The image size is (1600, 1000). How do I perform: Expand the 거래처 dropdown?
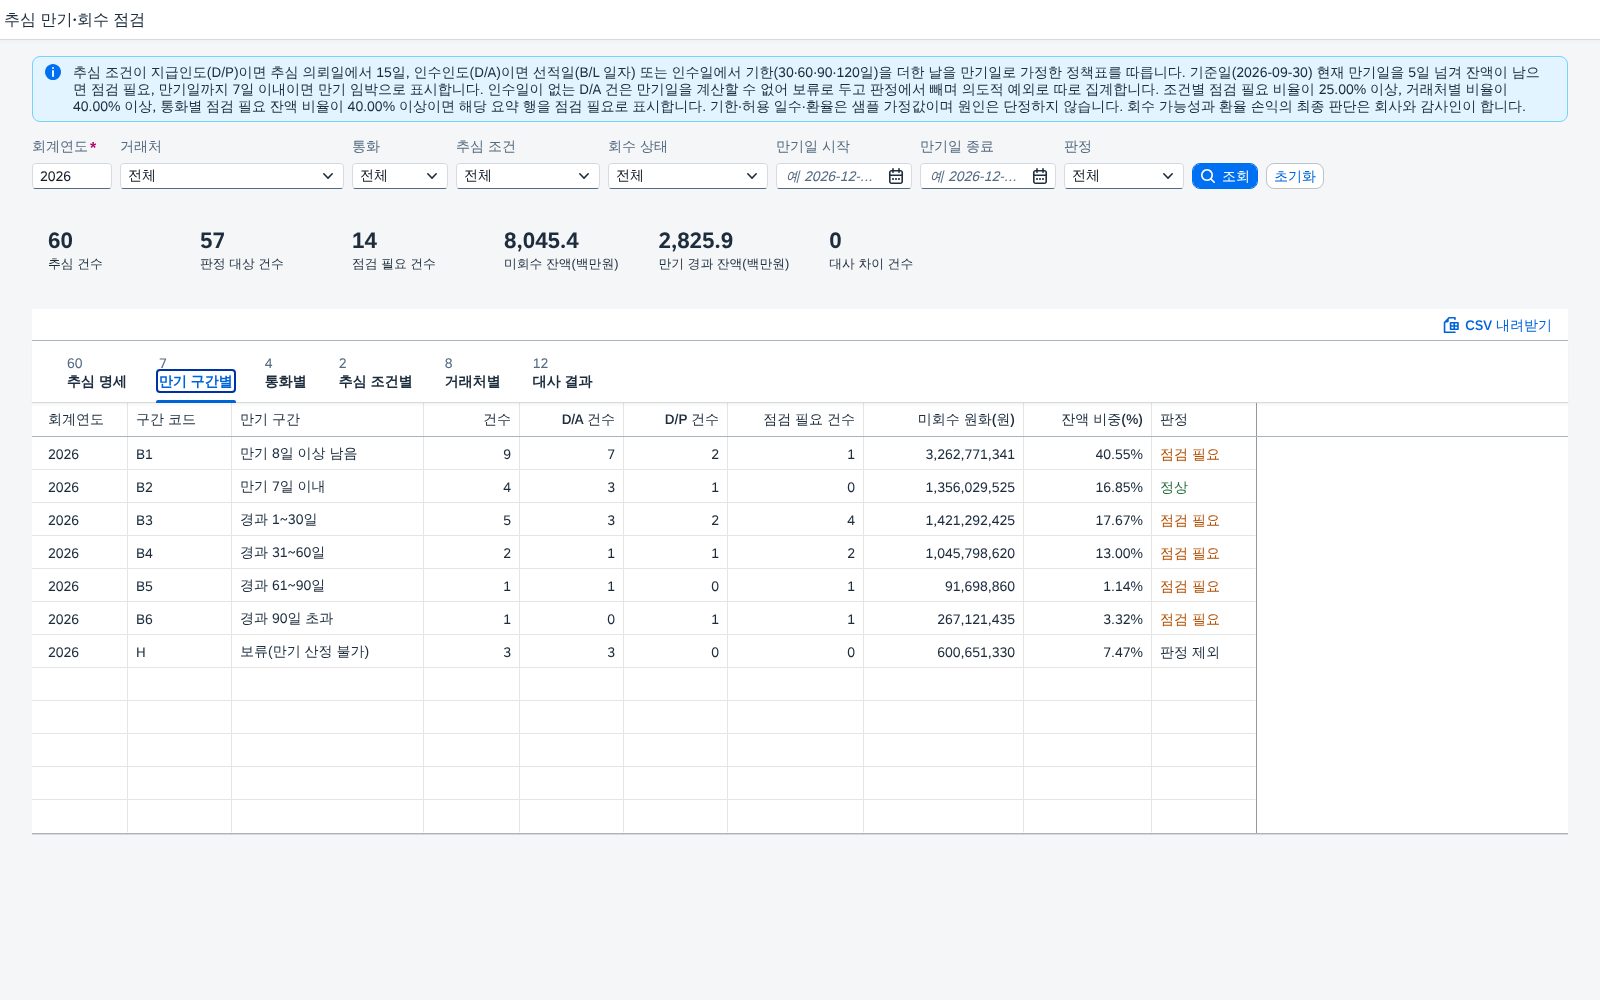tap(327, 176)
